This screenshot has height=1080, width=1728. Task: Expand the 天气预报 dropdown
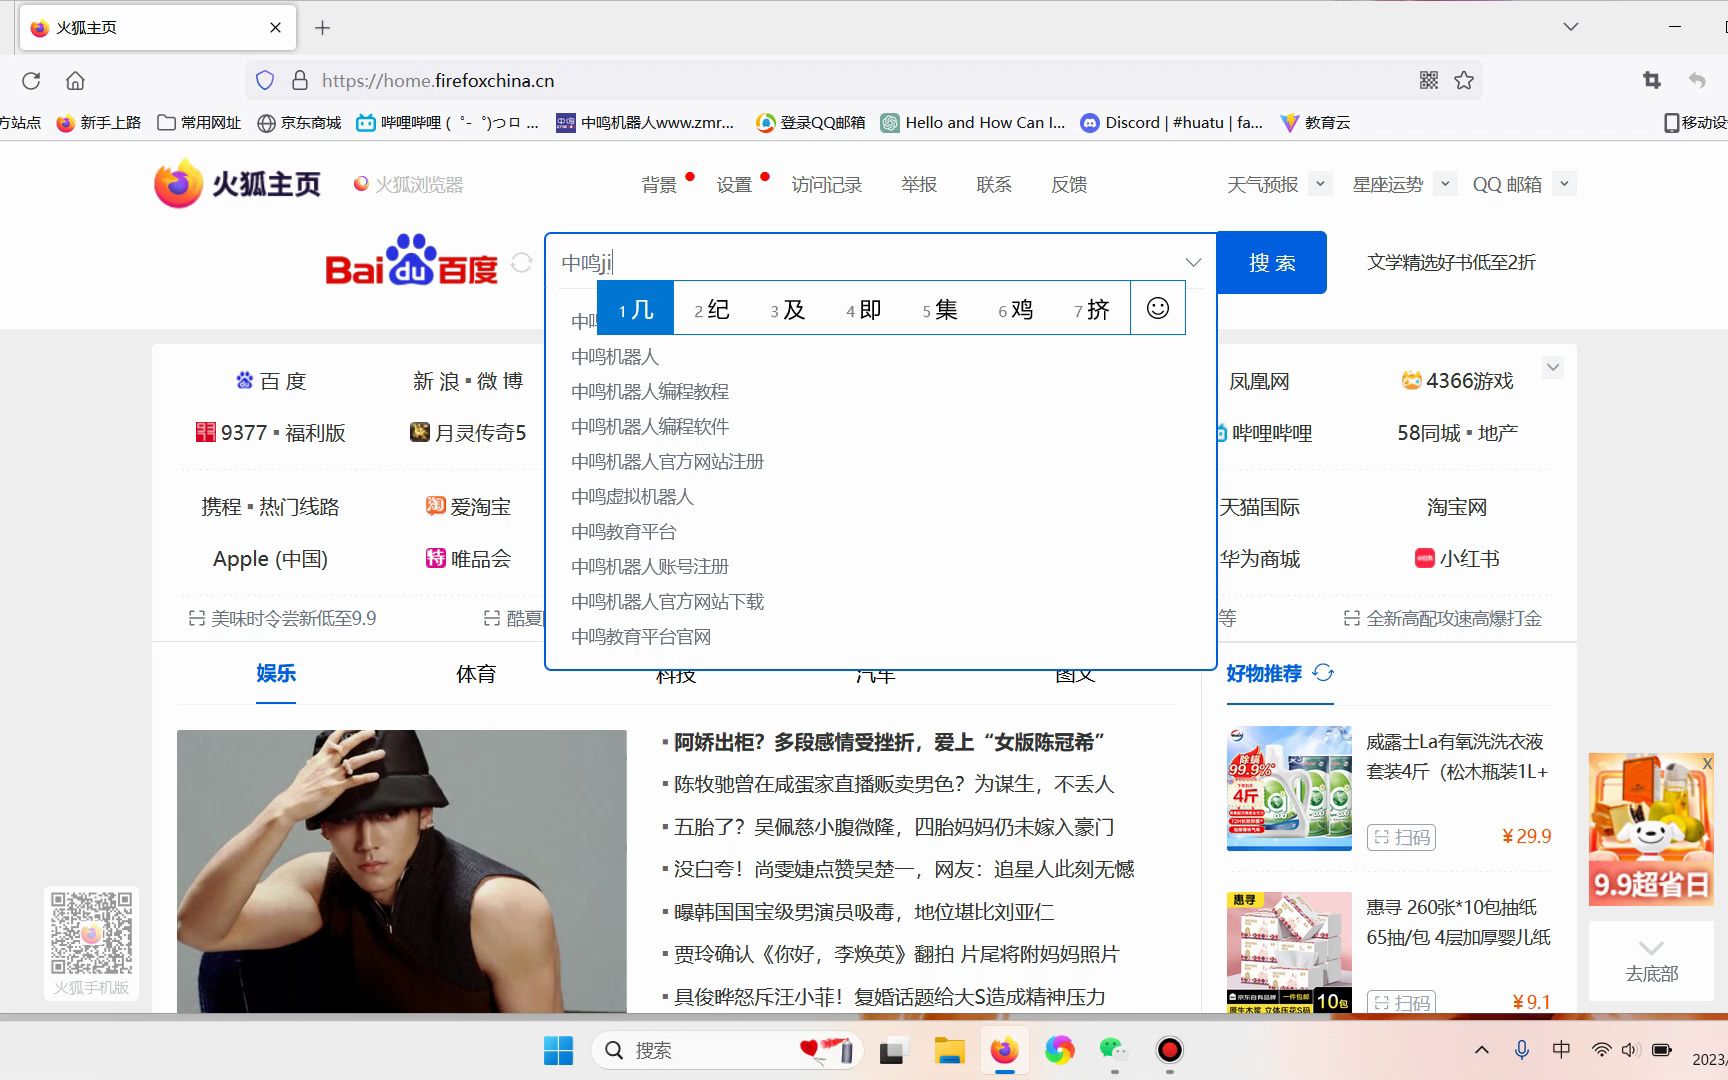click(1320, 183)
